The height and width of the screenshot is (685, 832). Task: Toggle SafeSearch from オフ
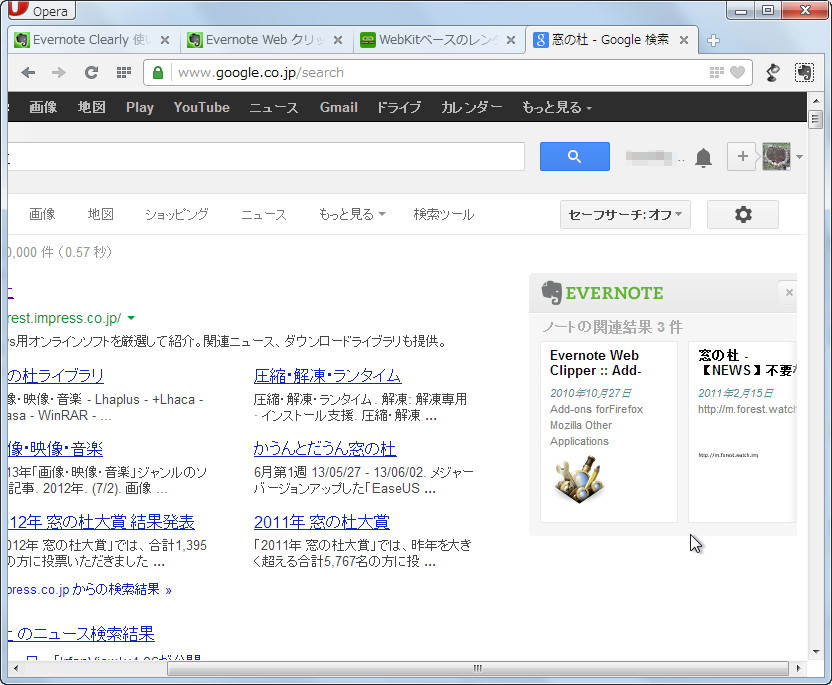click(625, 214)
